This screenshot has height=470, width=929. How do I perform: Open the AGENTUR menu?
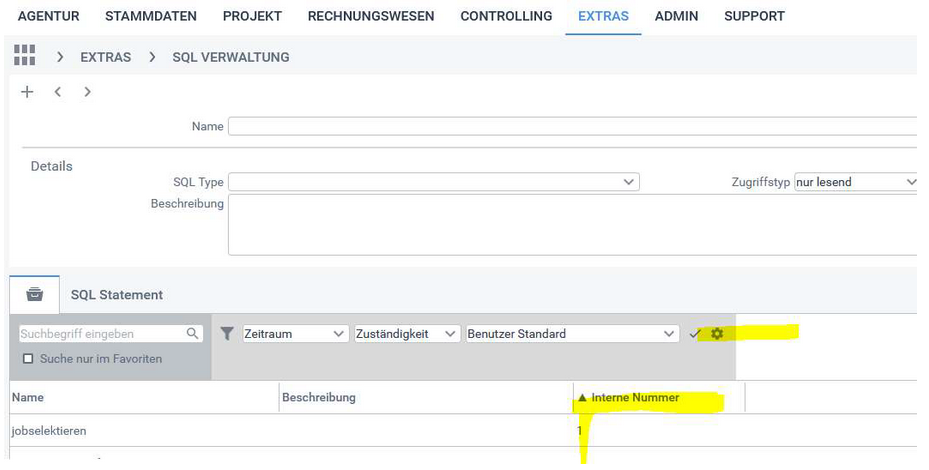[x=49, y=16]
